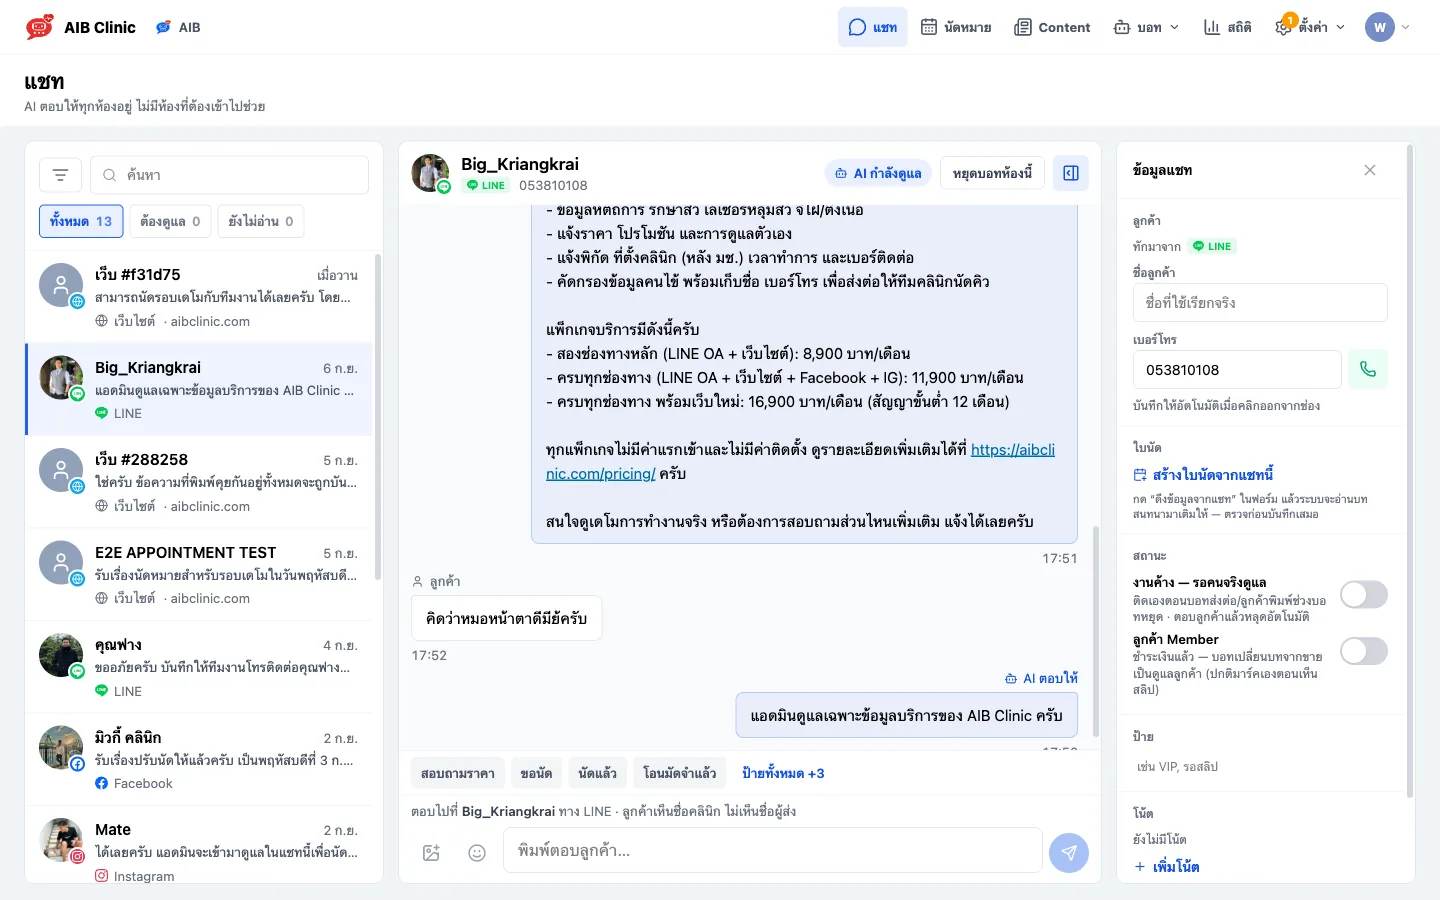Open the คุณฟาง conversation
Viewport: 1440px width, 900px height.
pyautogui.click(x=199, y=667)
